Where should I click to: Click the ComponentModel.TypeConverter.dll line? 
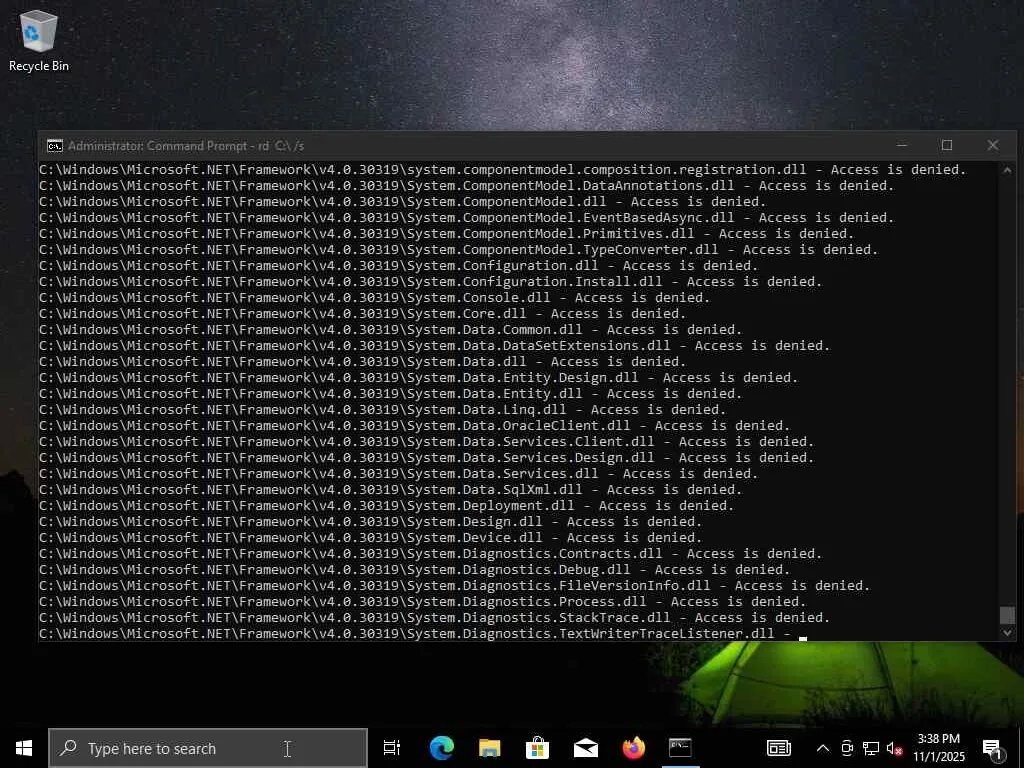point(458,249)
